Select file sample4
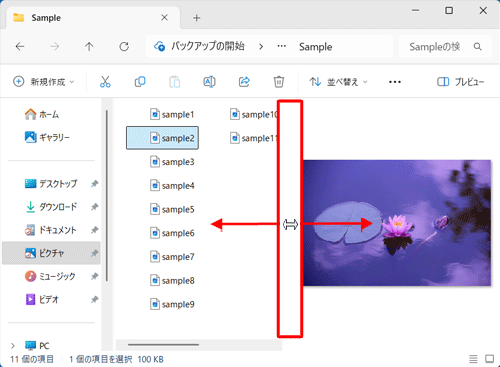This screenshot has width=500, height=367. click(x=172, y=186)
